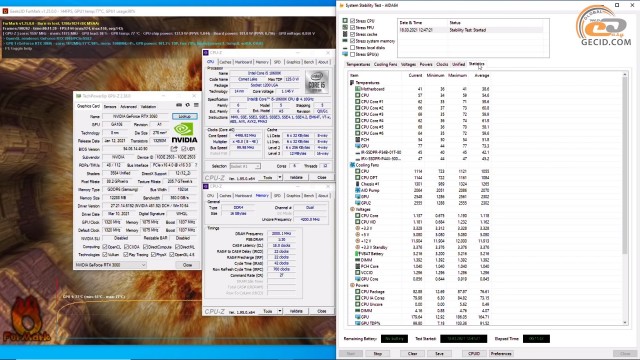The image size is (640, 360).
Task: Select the Stability Test Started log row
Action: click(471, 30)
